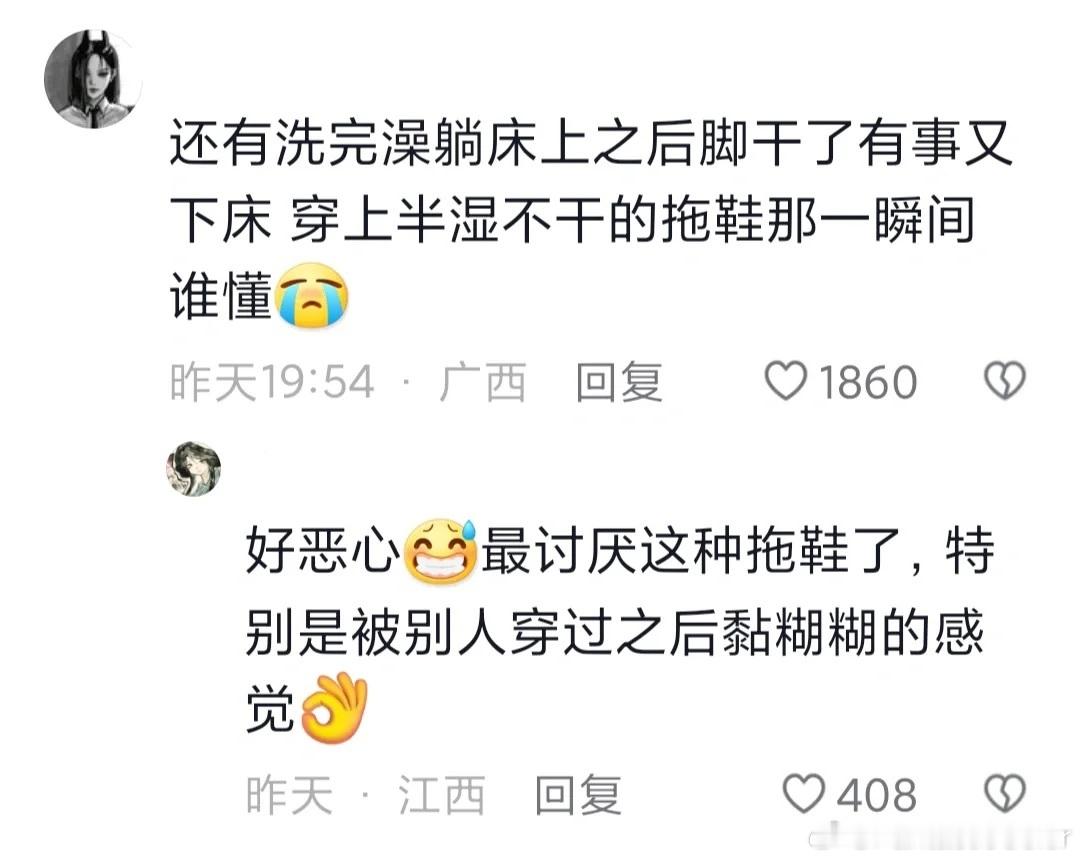The width and height of the screenshot is (1080, 860).
Task: Open the first commenter's avatar profile
Action: pos(93,78)
